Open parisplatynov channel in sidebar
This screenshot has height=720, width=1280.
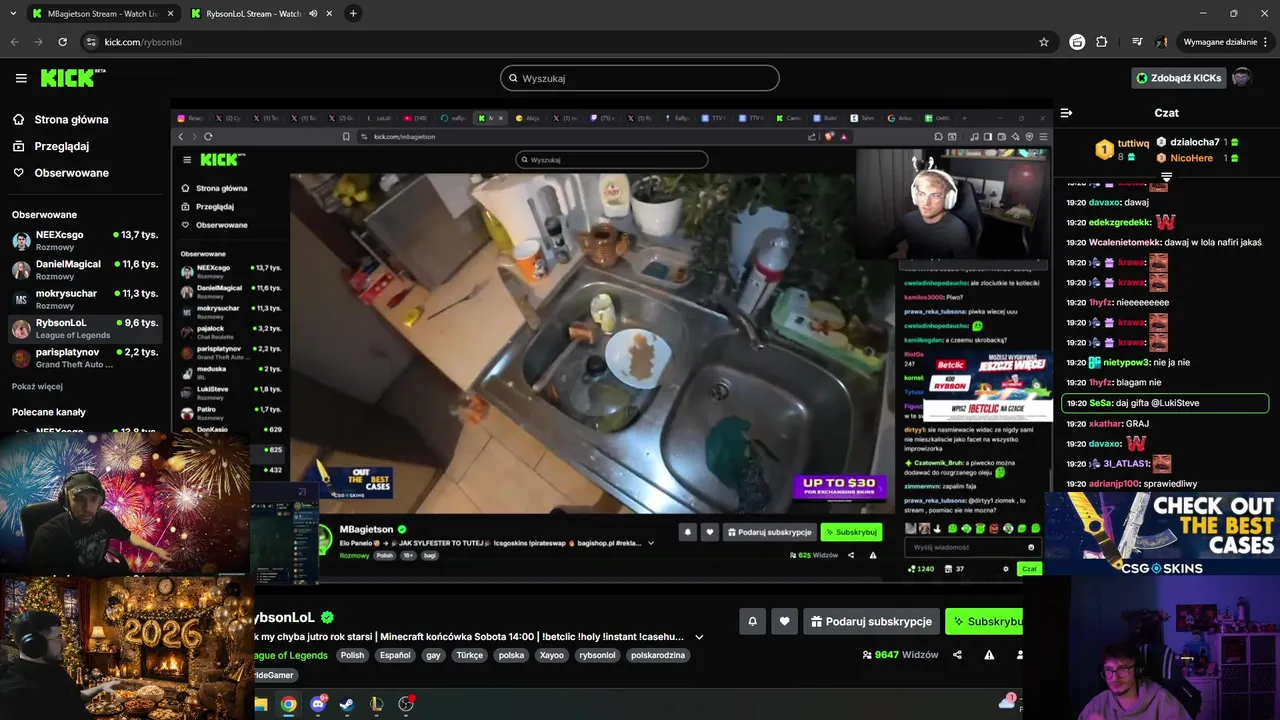pyautogui.click(x=85, y=357)
